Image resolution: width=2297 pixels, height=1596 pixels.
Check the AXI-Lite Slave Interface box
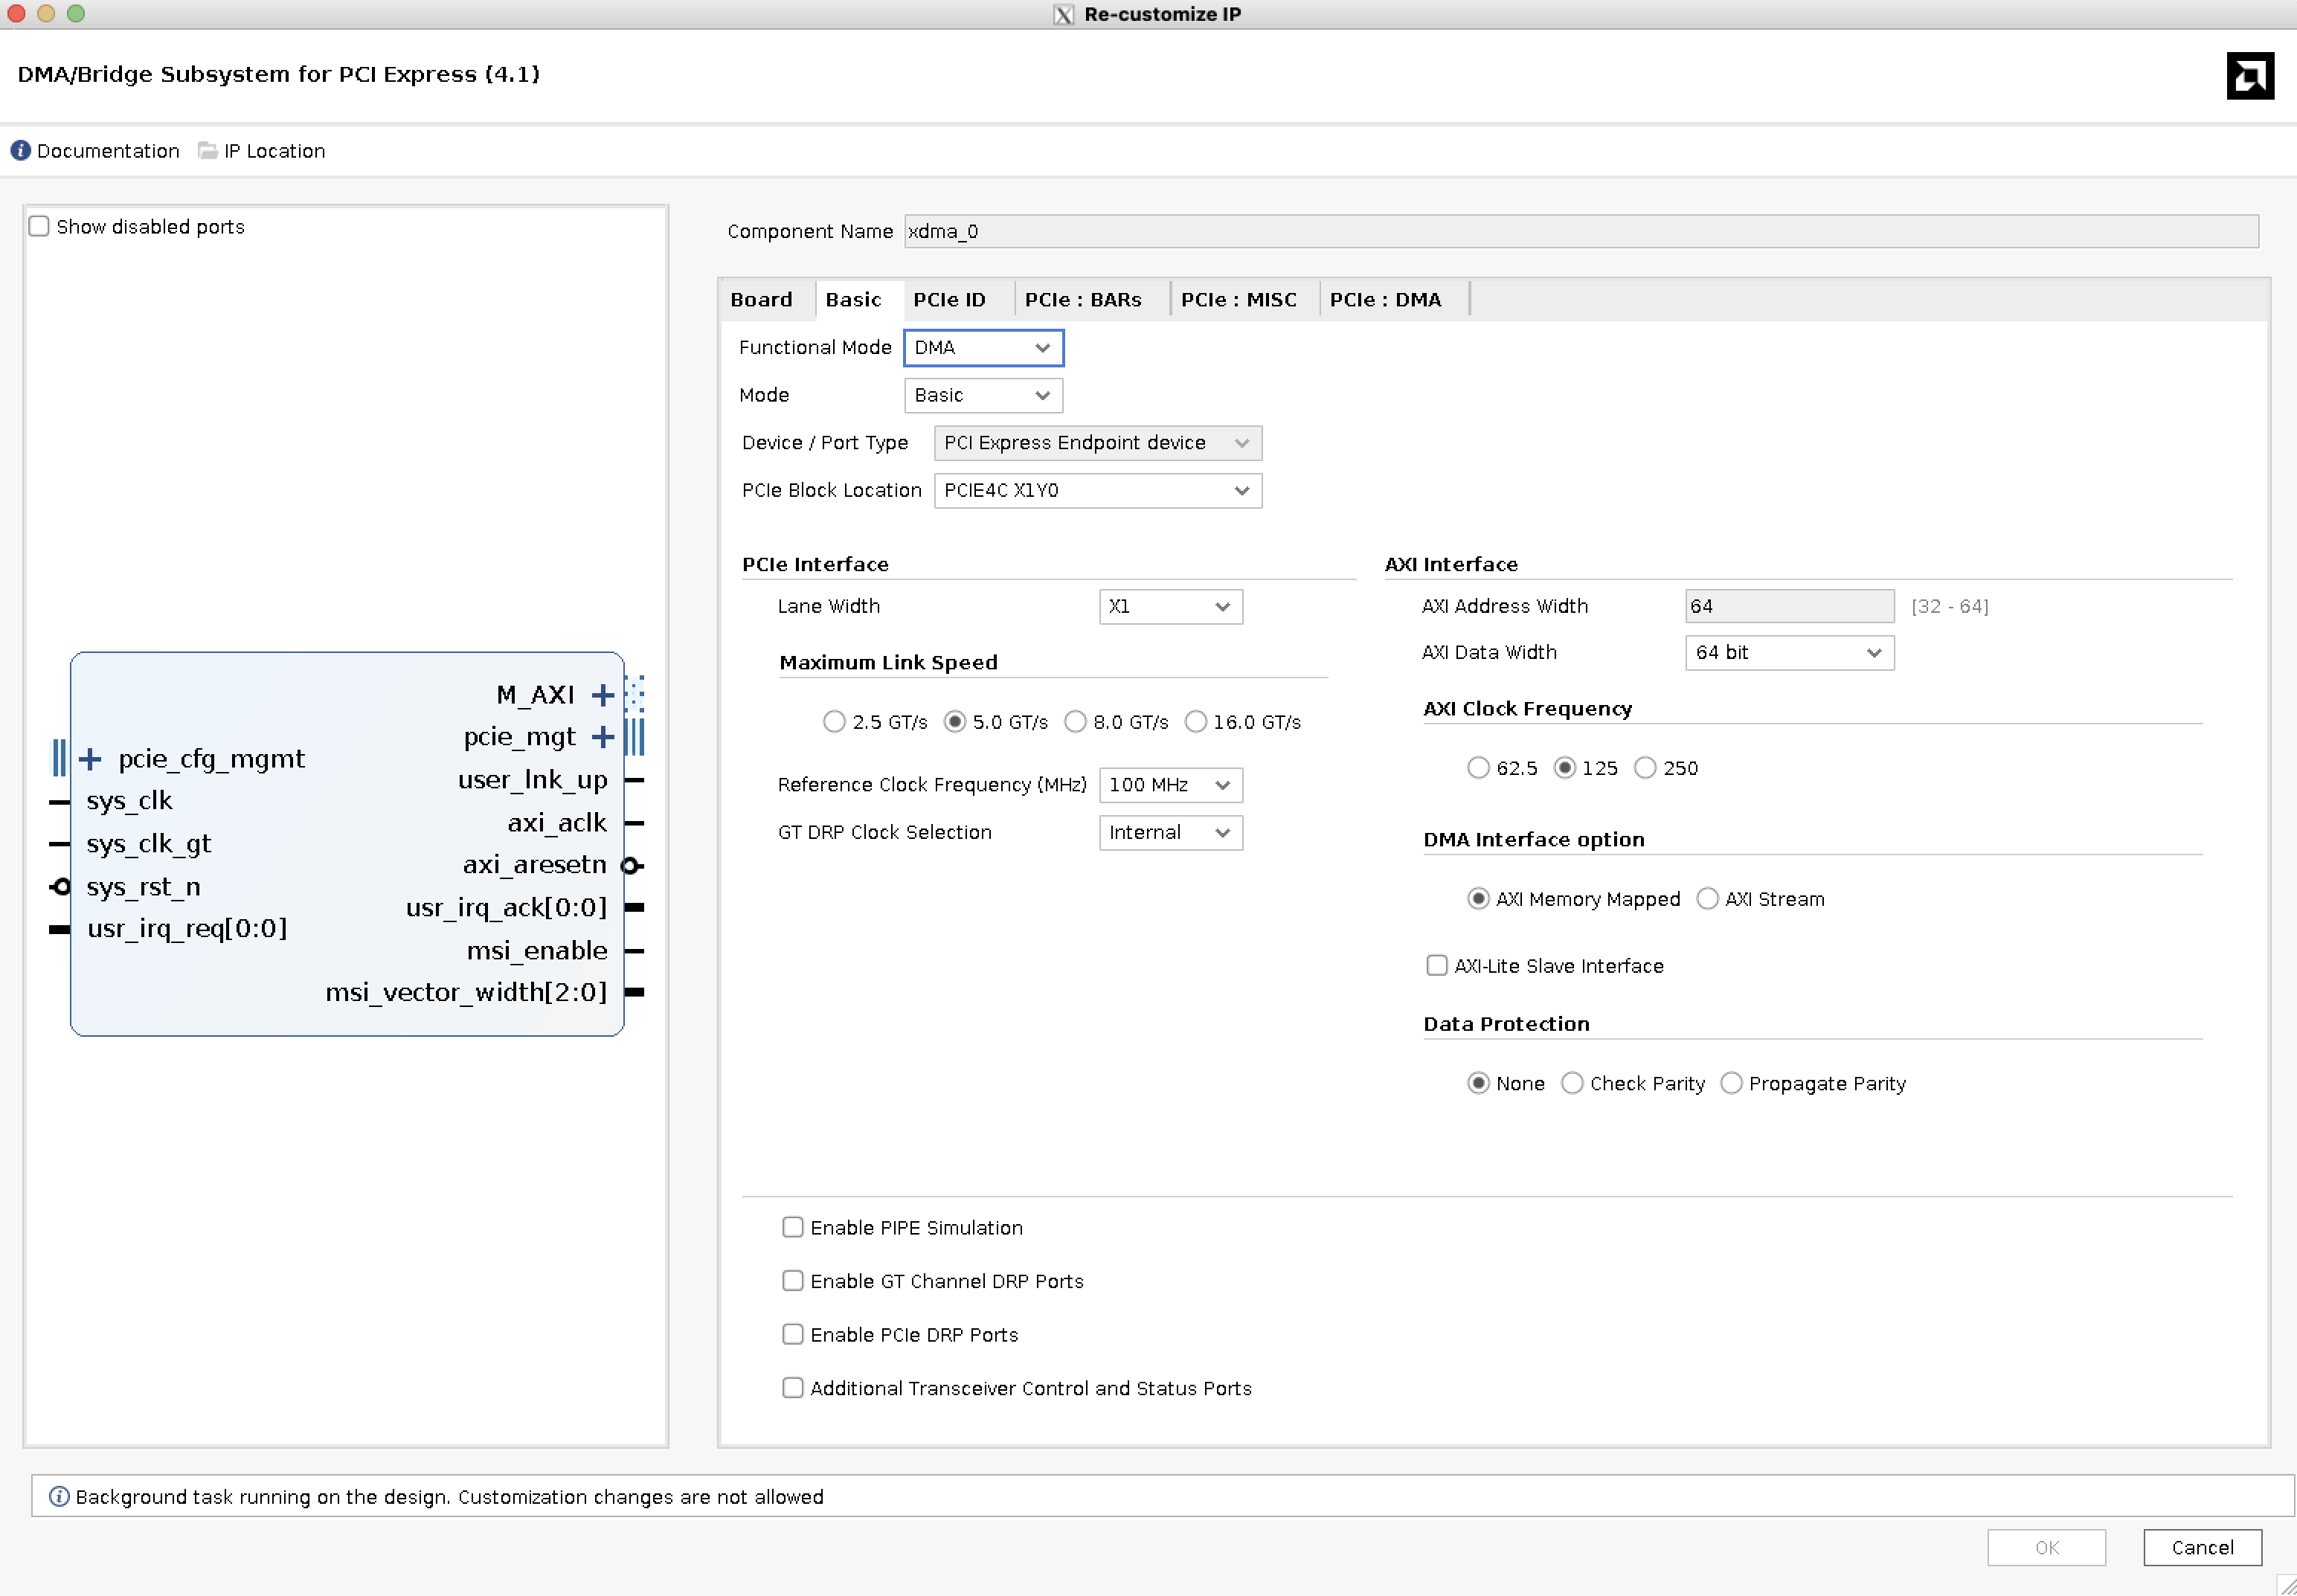1436,965
